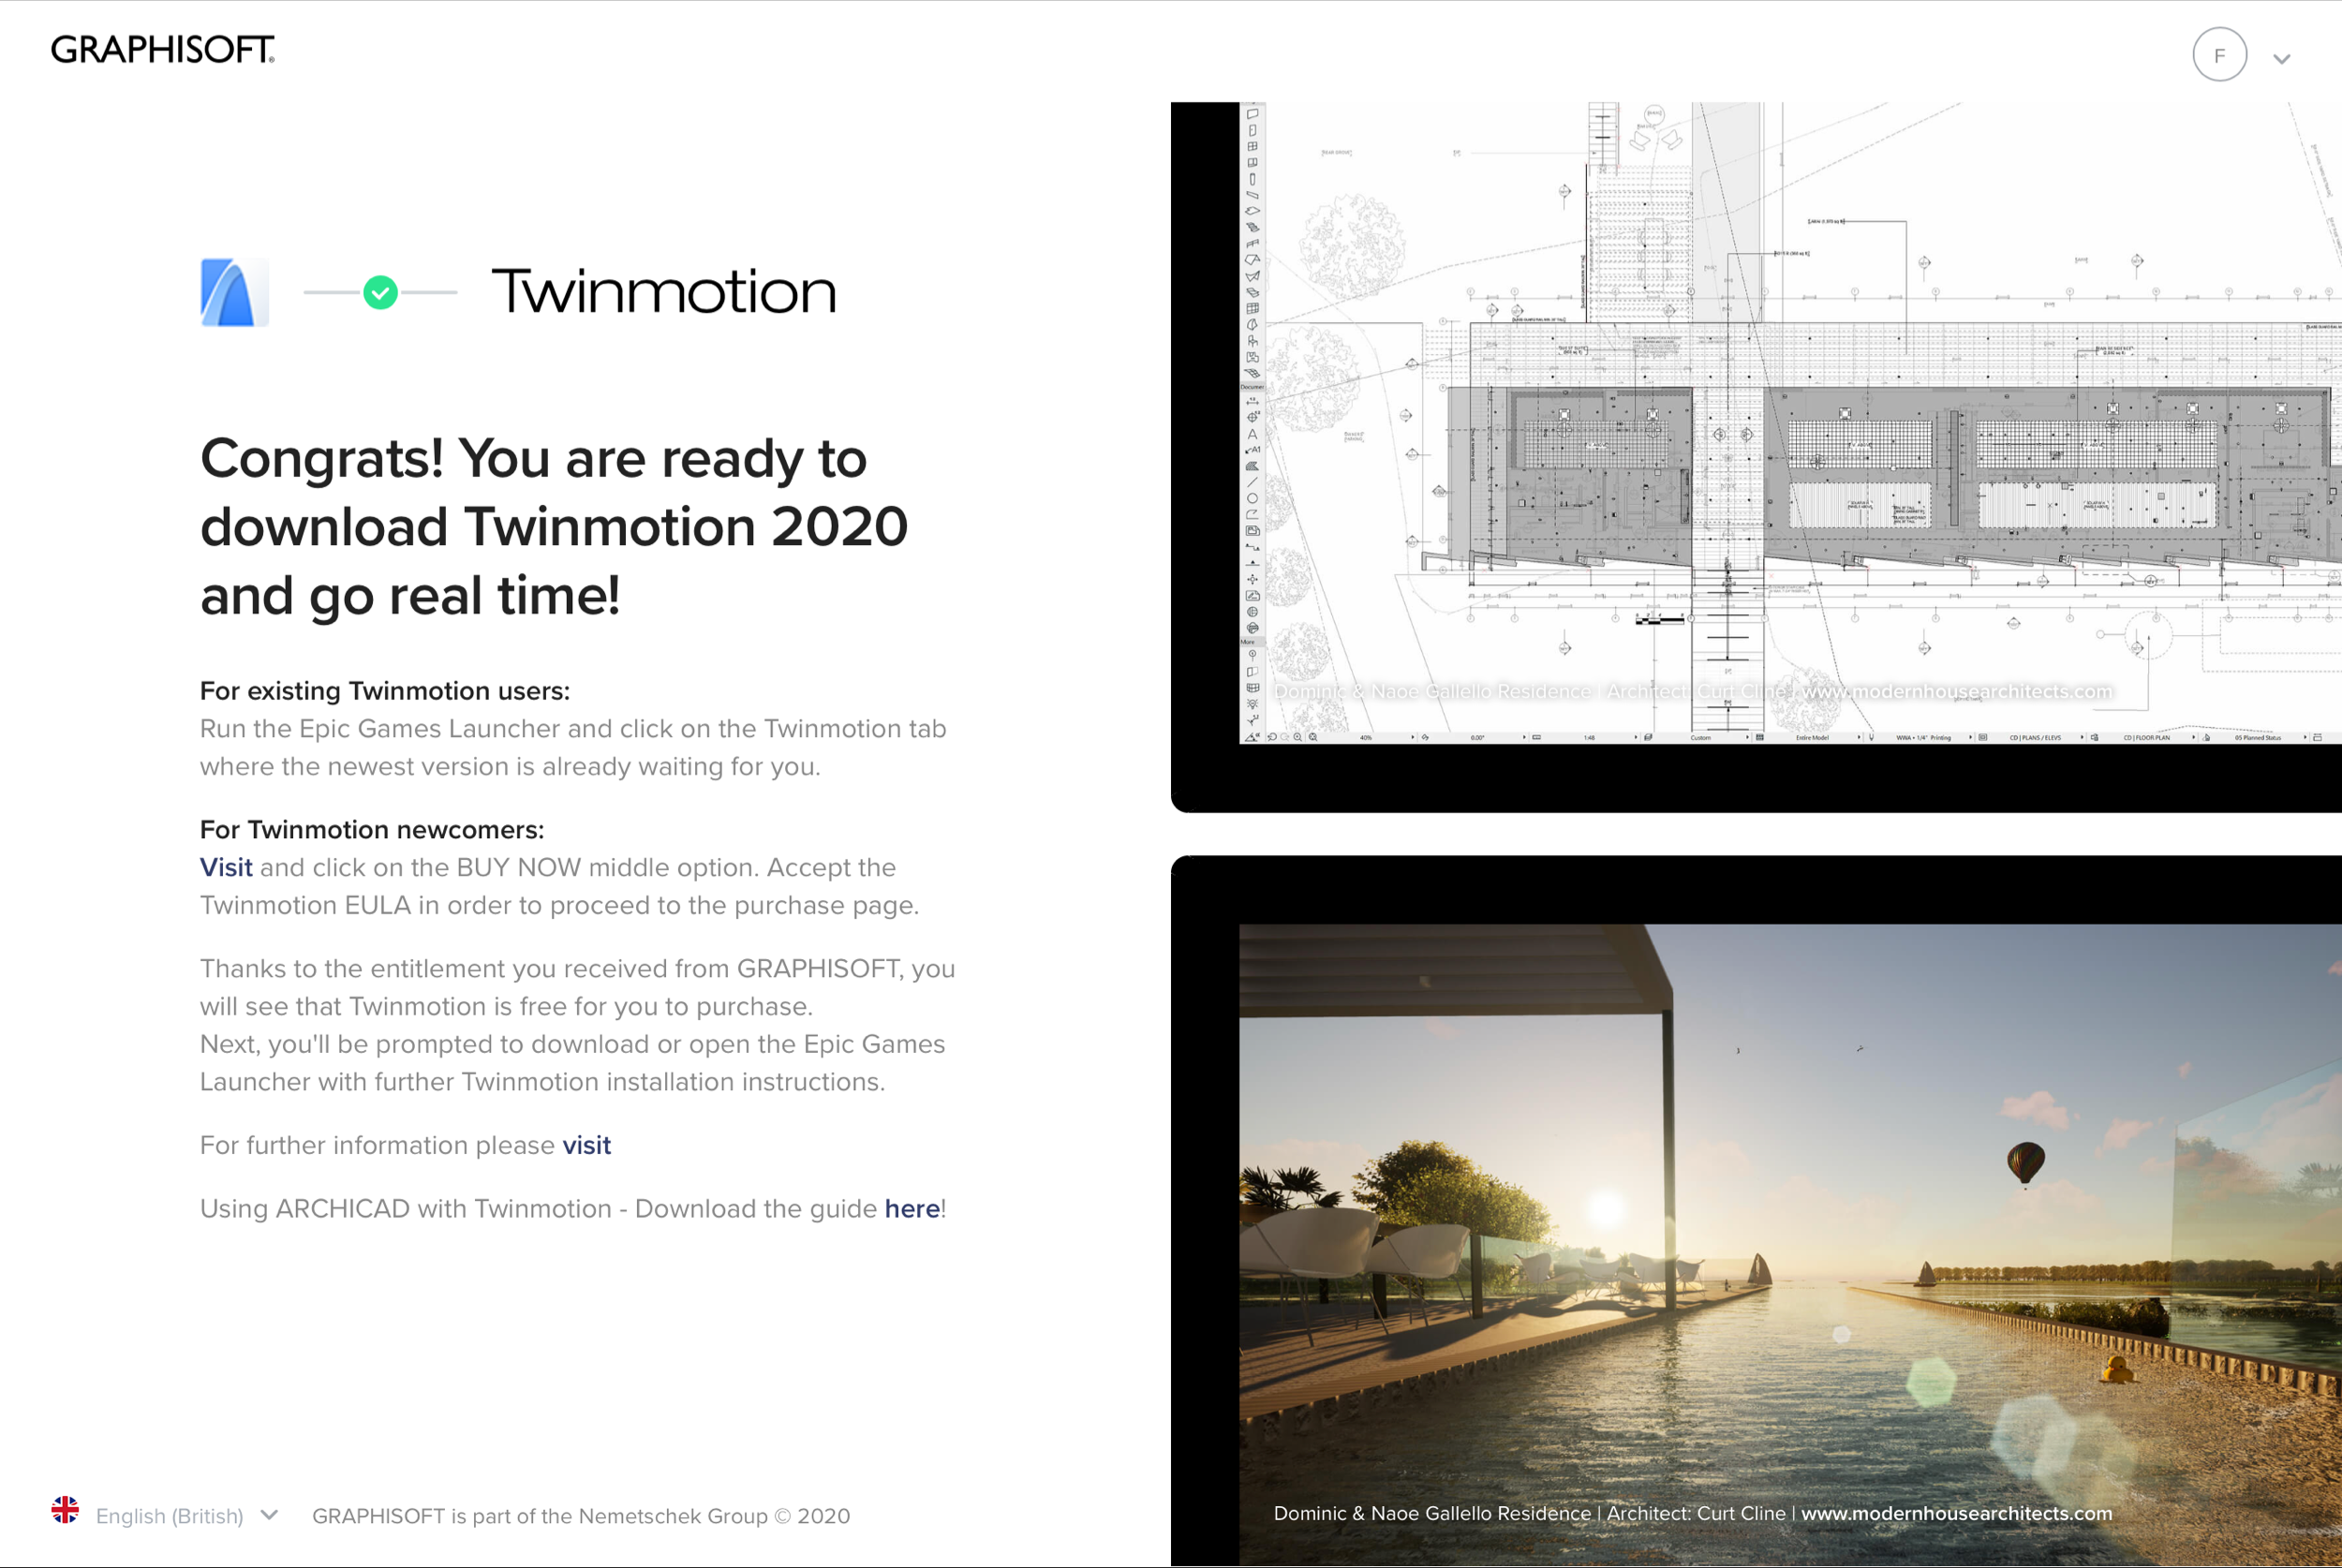Click the Twinmotion logo
The image size is (2342, 1568).
pos(663,292)
